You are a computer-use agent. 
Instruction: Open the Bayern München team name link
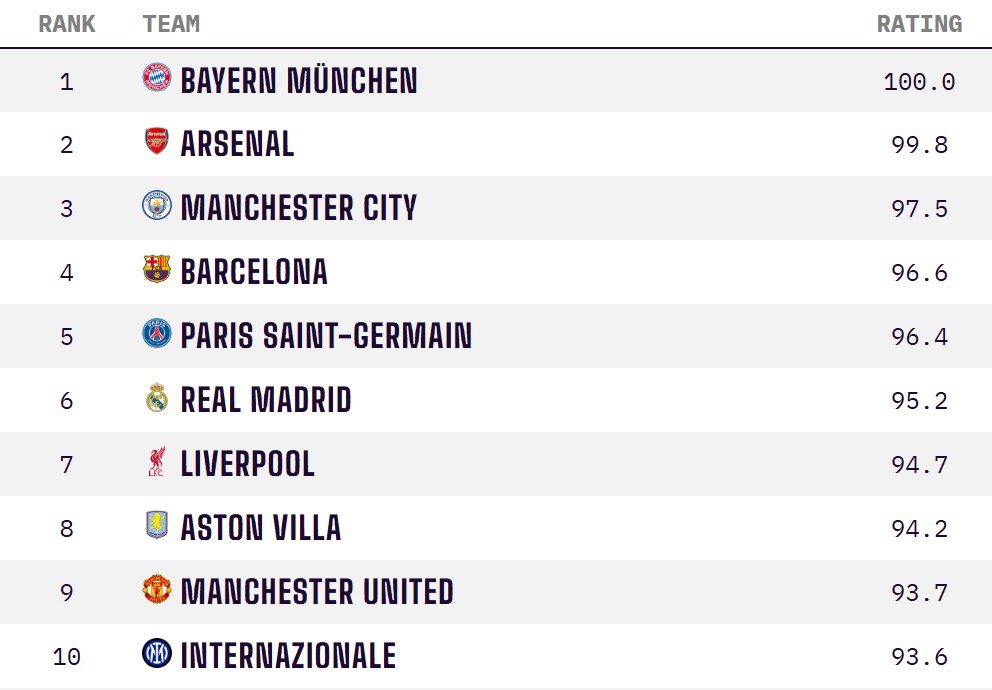tap(299, 81)
